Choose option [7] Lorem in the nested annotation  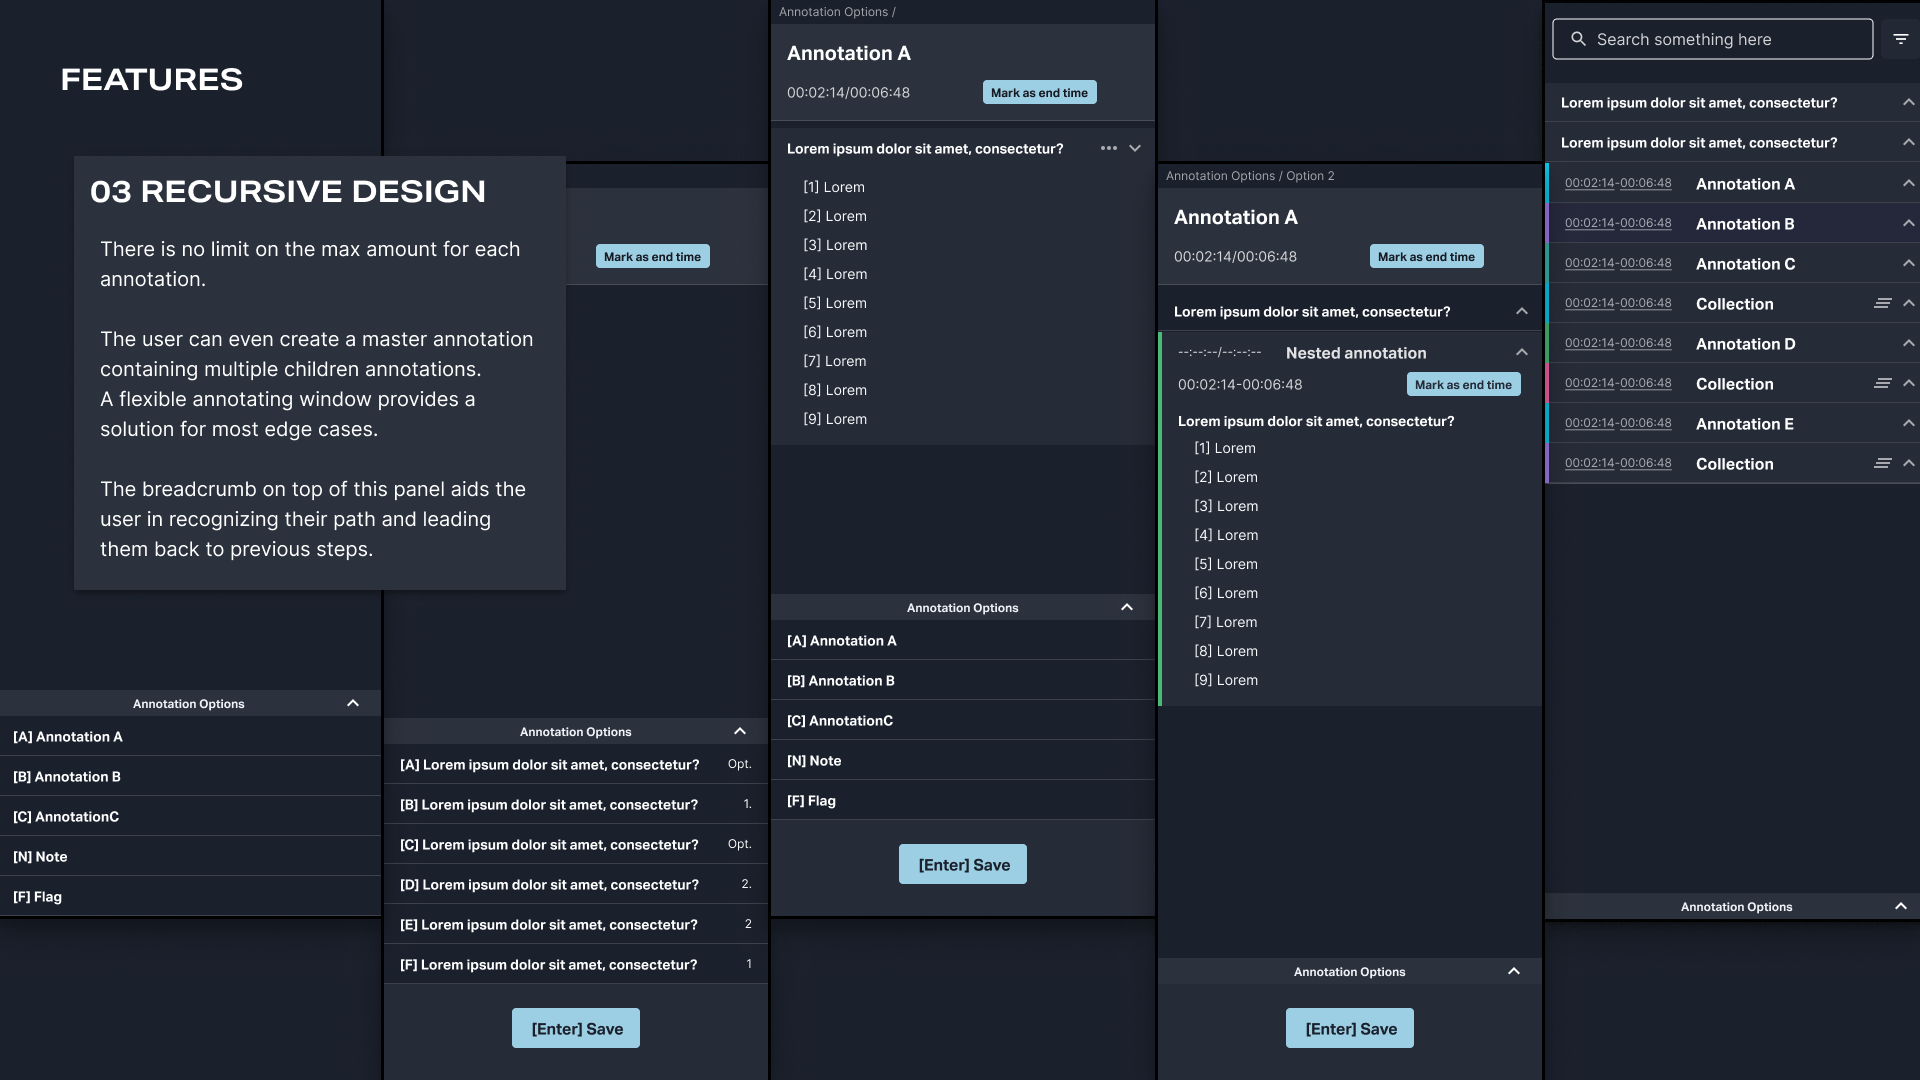click(x=1225, y=622)
